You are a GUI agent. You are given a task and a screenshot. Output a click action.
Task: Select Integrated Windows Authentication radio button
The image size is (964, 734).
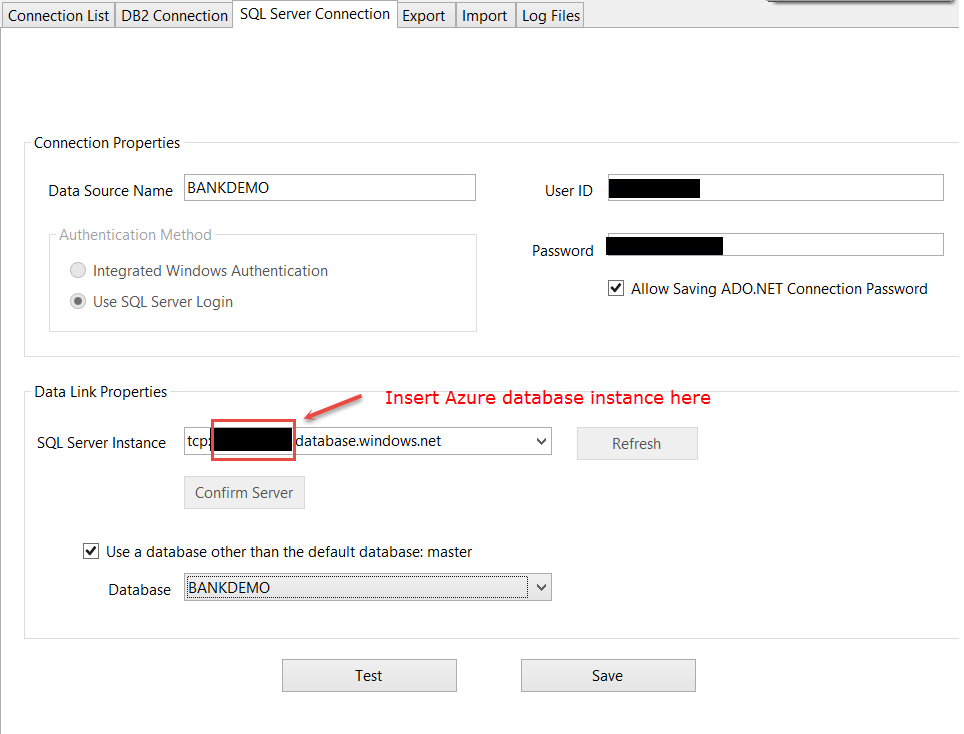click(77, 271)
